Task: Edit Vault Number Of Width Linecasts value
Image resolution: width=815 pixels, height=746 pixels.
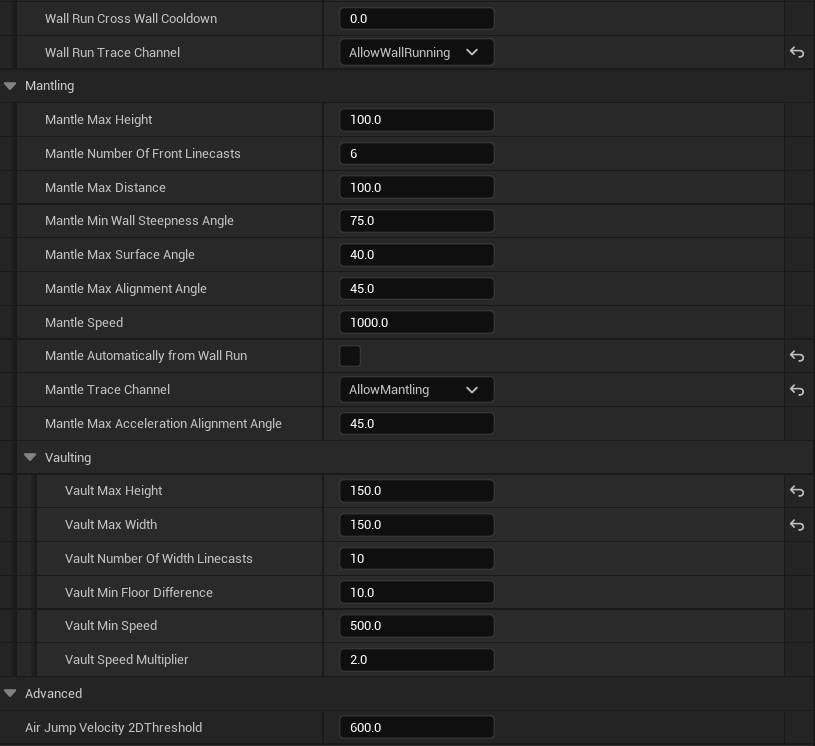Action: tap(416, 558)
